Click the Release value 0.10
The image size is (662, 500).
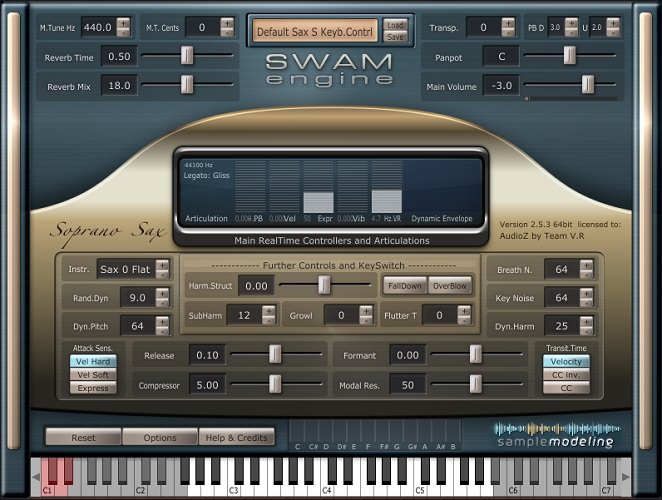tap(207, 355)
